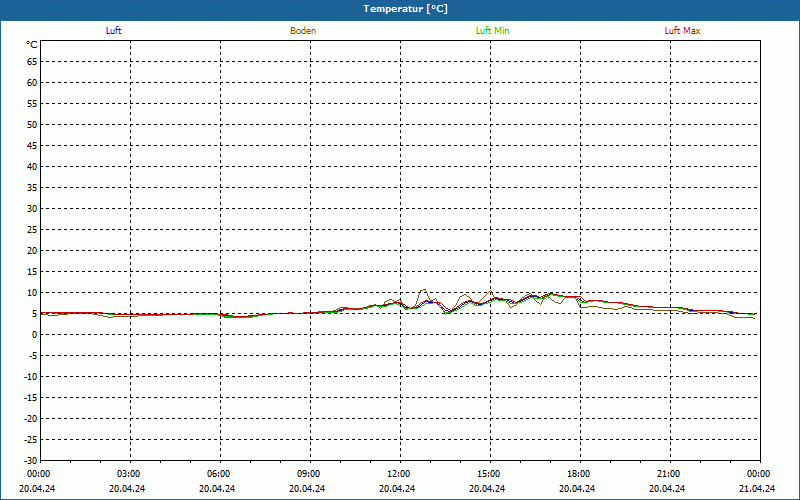Click the 50 value on the y-axis
The width and height of the screenshot is (800, 500).
(32, 124)
